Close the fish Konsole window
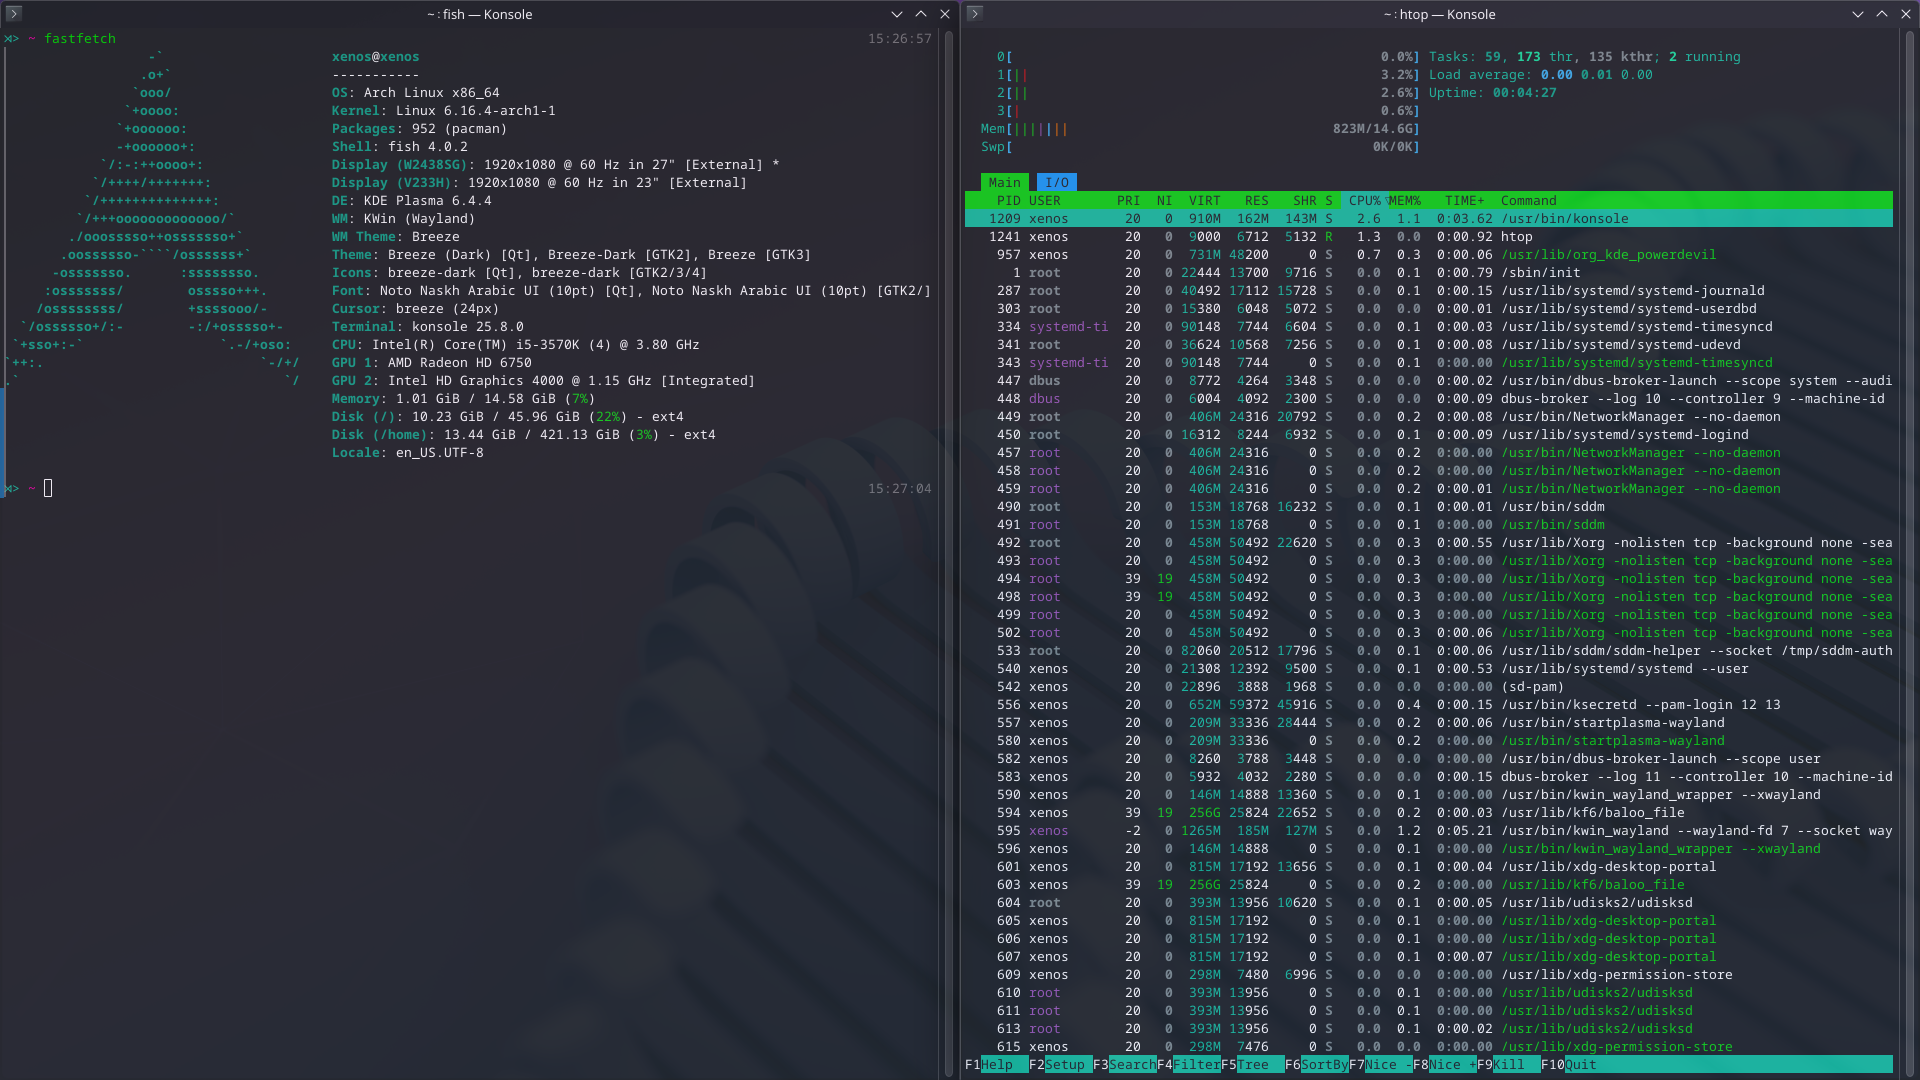Image resolution: width=1920 pixels, height=1080 pixels. [944, 14]
